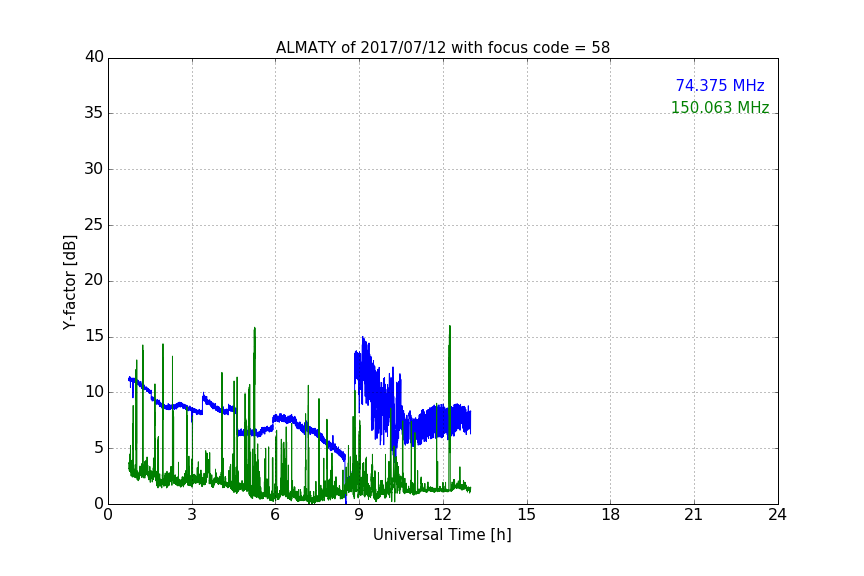
Task: Select the green "150.063 MHz" legend label
Action: click(720, 107)
